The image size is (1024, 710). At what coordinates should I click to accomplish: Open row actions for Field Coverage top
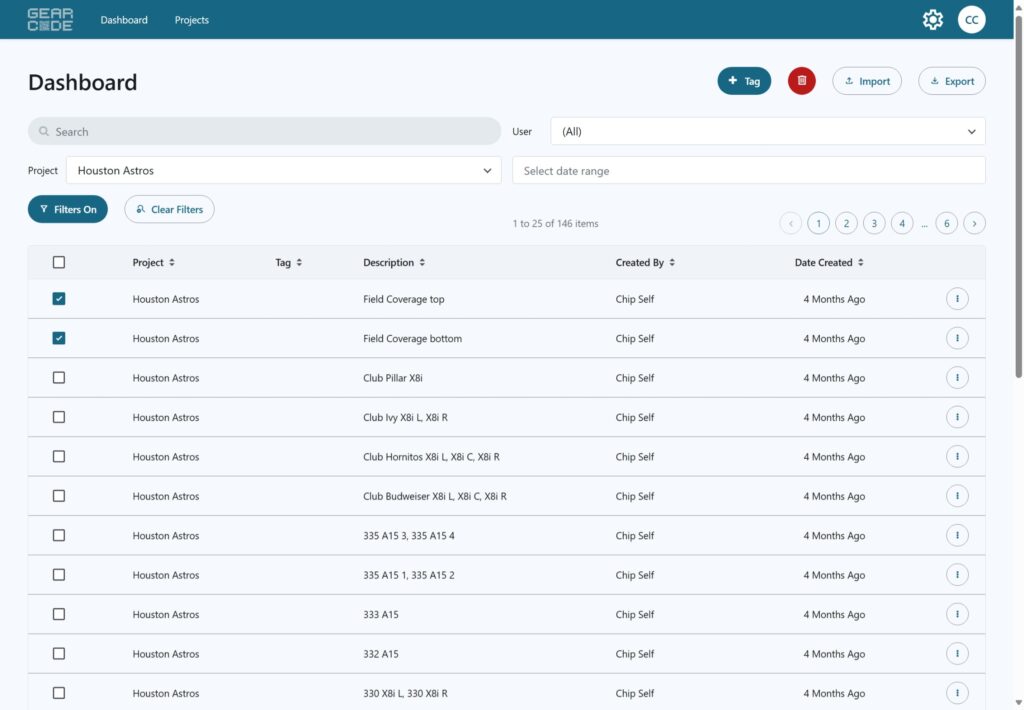(x=957, y=299)
